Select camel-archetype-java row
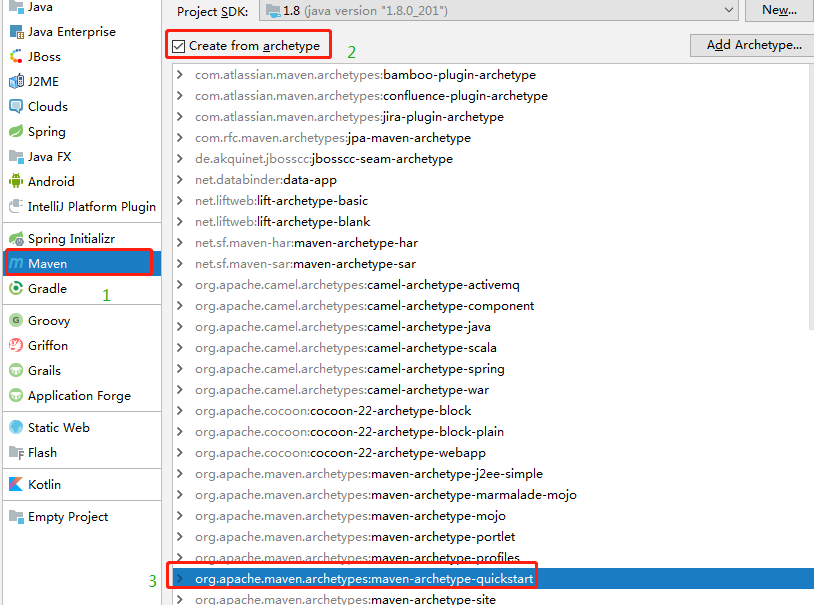 (491, 327)
